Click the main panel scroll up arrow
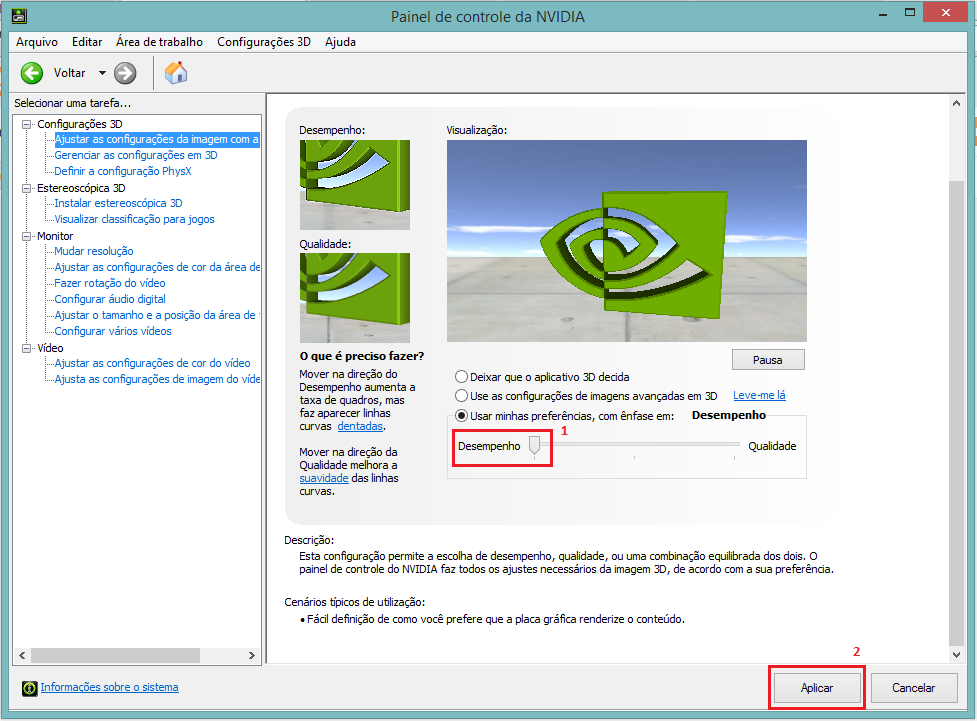Viewport: 977px width, 721px height. (x=956, y=103)
